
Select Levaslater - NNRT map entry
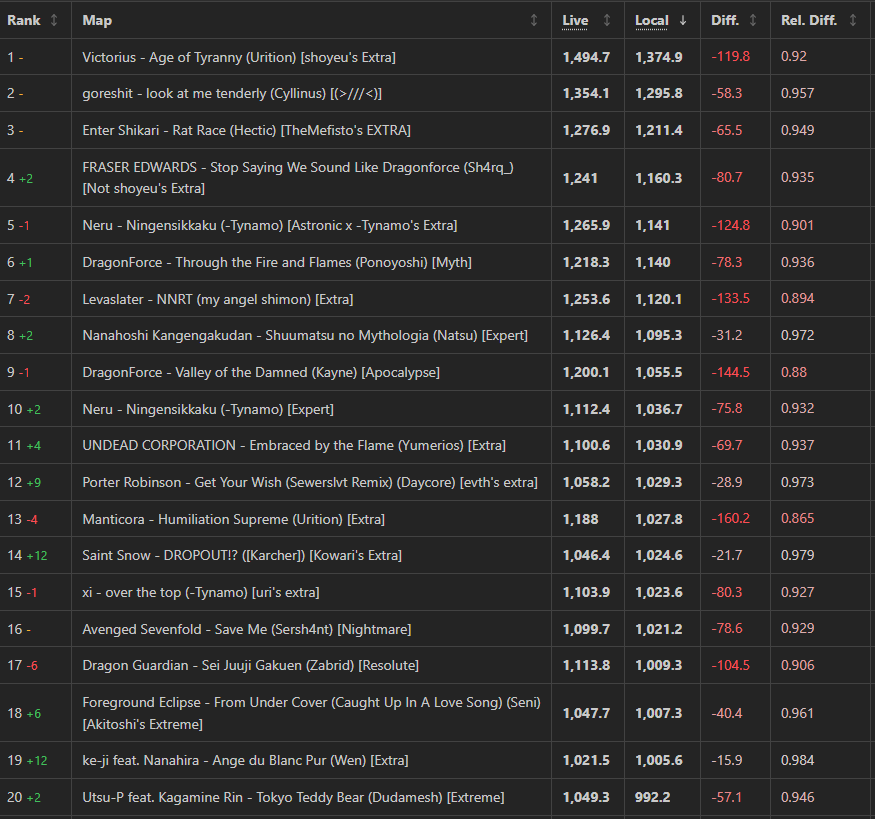[218, 299]
